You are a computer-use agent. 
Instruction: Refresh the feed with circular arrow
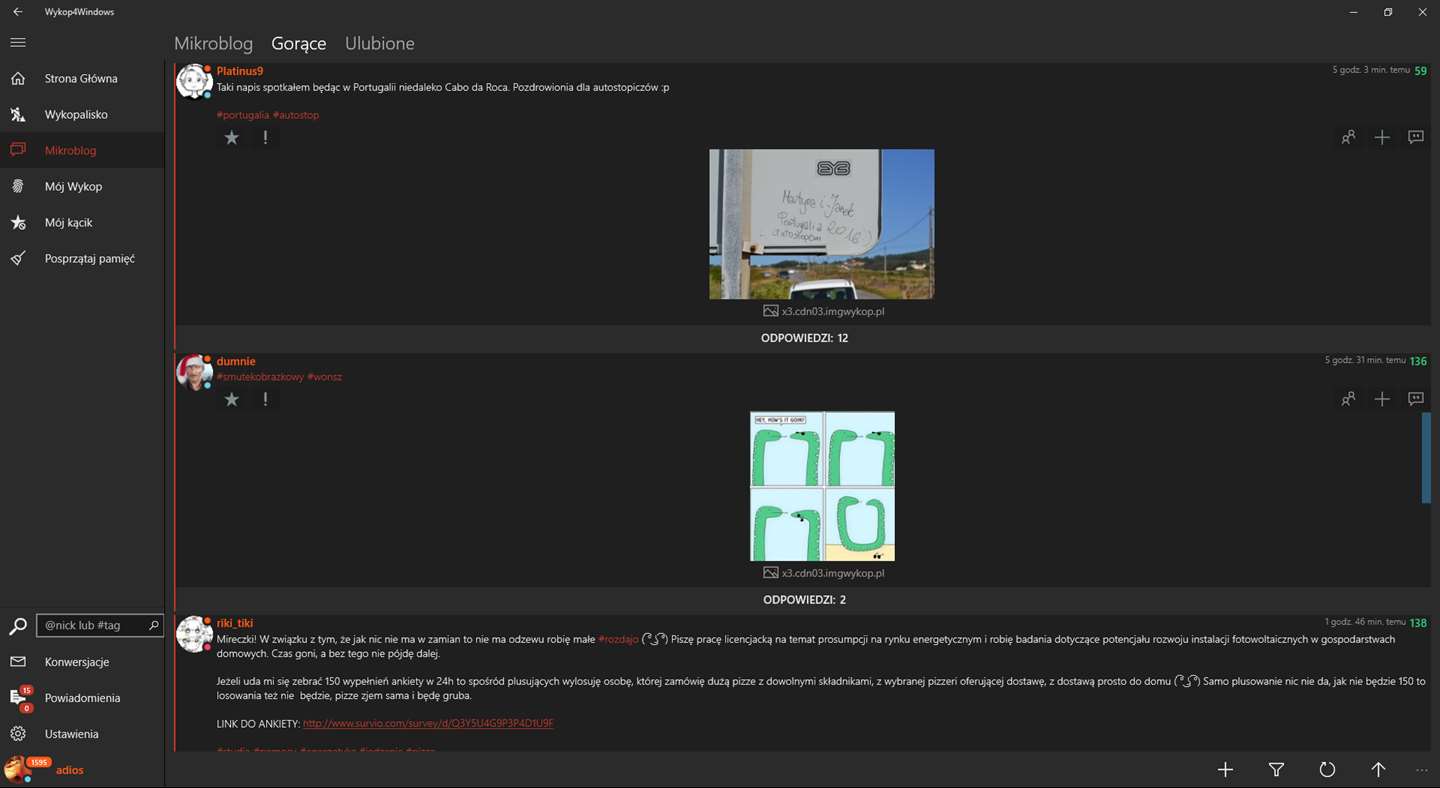pyautogui.click(x=1327, y=769)
